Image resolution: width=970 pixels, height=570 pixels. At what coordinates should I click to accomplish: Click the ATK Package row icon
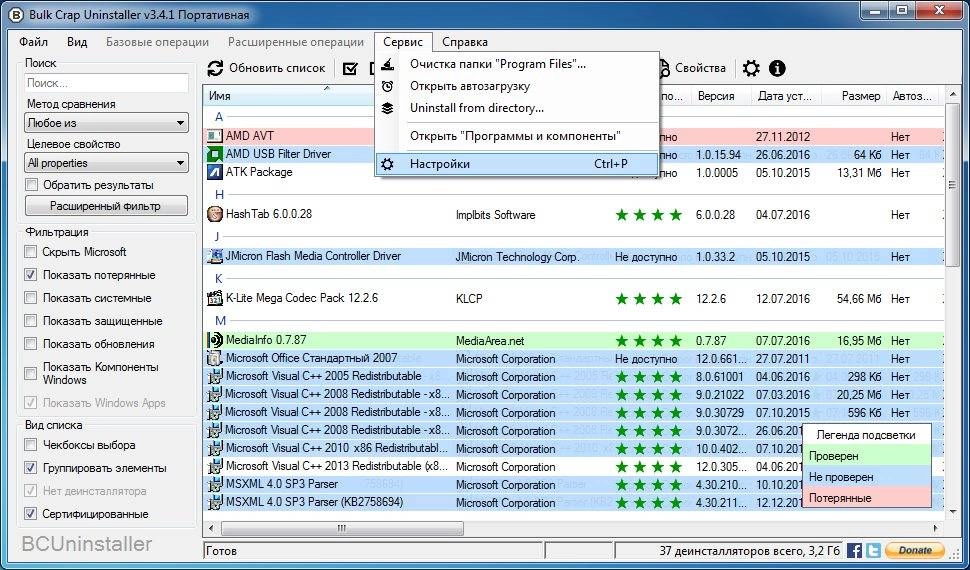(214, 172)
